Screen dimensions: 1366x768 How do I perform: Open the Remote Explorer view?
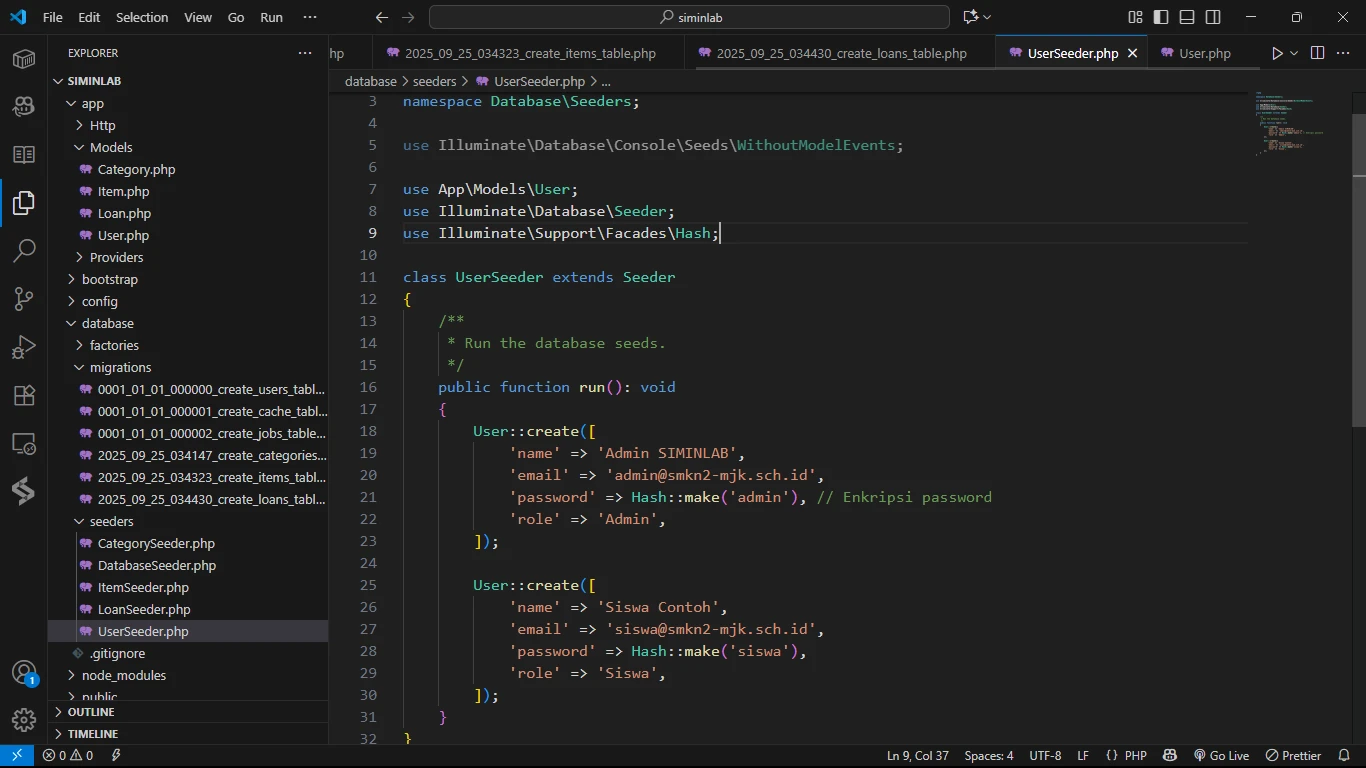(24, 443)
